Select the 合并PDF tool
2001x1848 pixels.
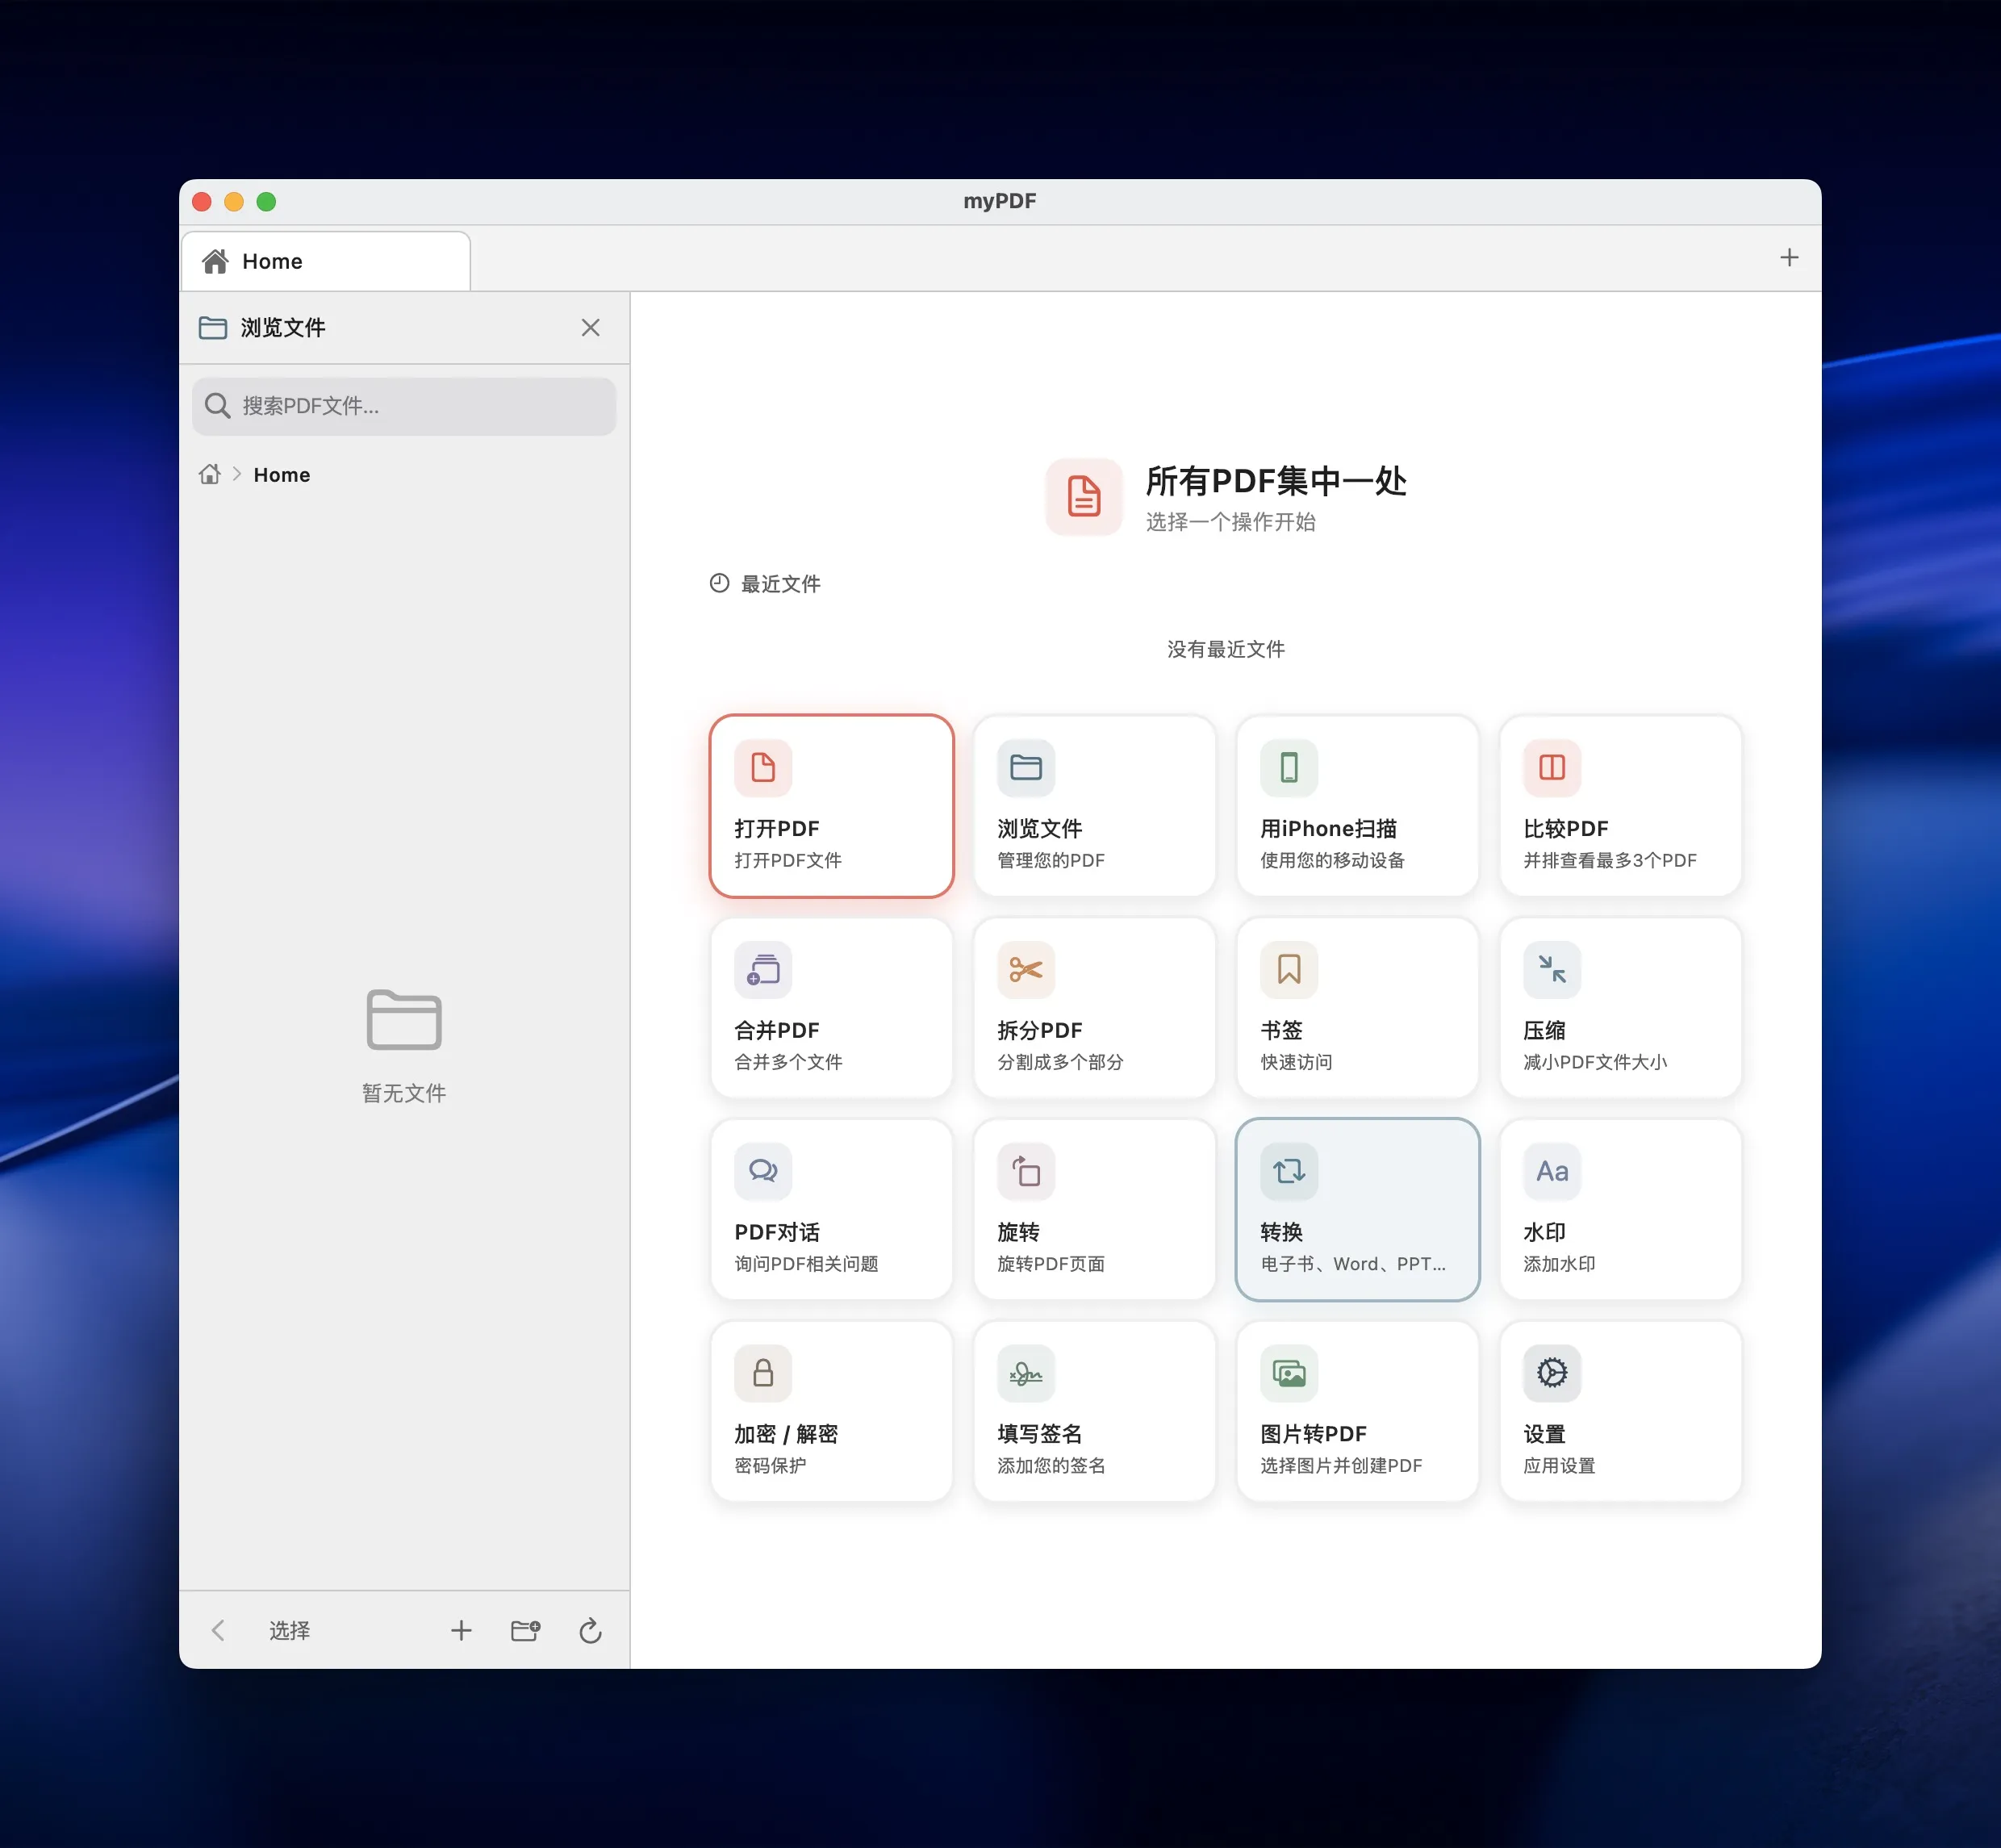click(831, 1007)
